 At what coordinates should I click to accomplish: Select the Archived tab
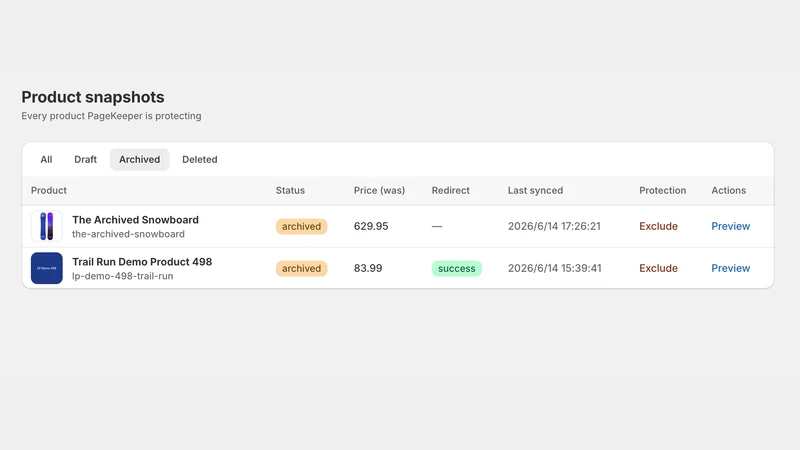point(139,159)
